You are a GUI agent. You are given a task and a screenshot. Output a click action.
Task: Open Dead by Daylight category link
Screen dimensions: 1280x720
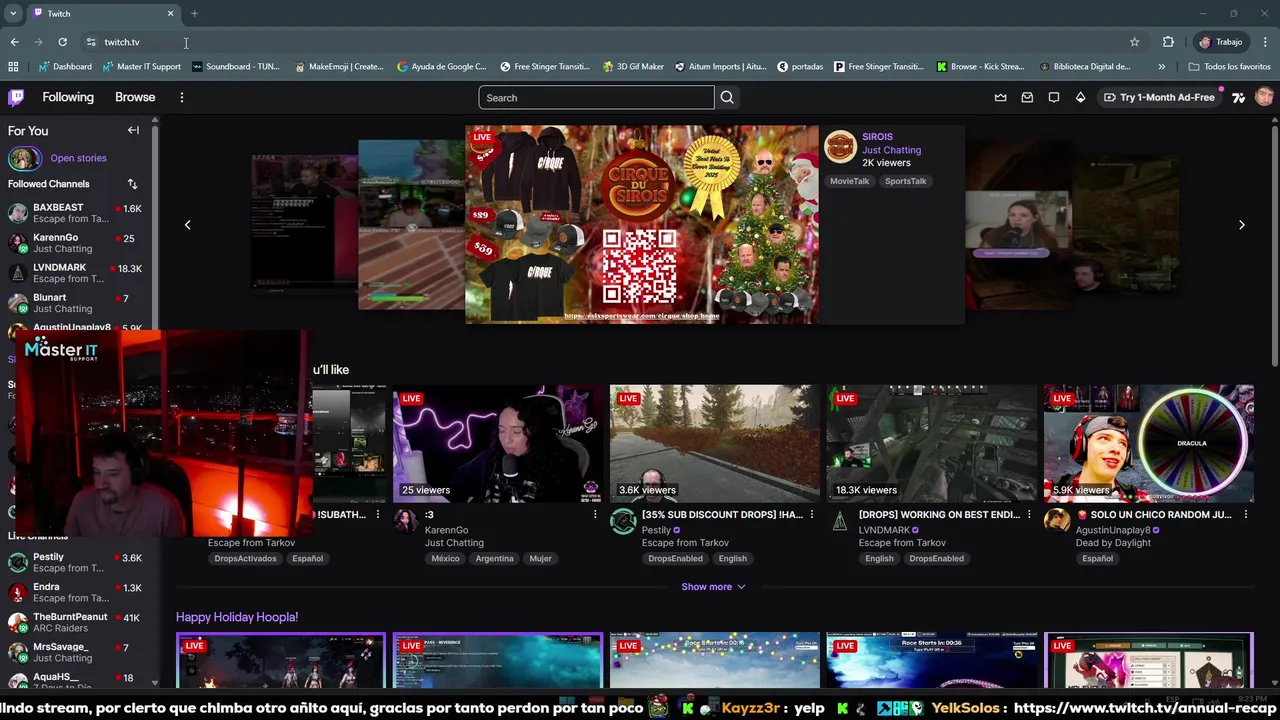(1113, 543)
